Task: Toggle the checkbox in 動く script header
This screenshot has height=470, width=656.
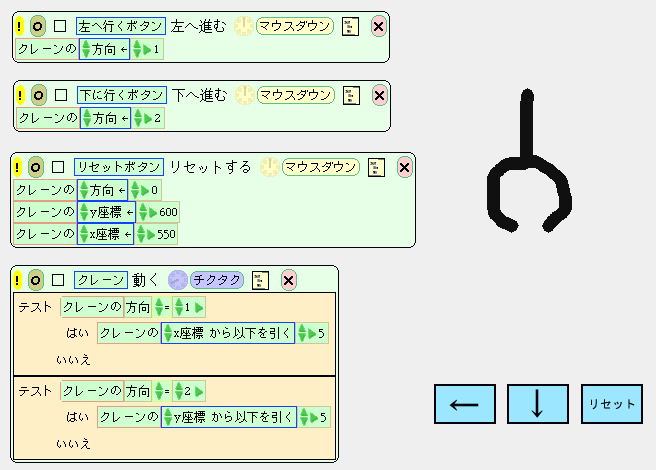Action: [59, 280]
